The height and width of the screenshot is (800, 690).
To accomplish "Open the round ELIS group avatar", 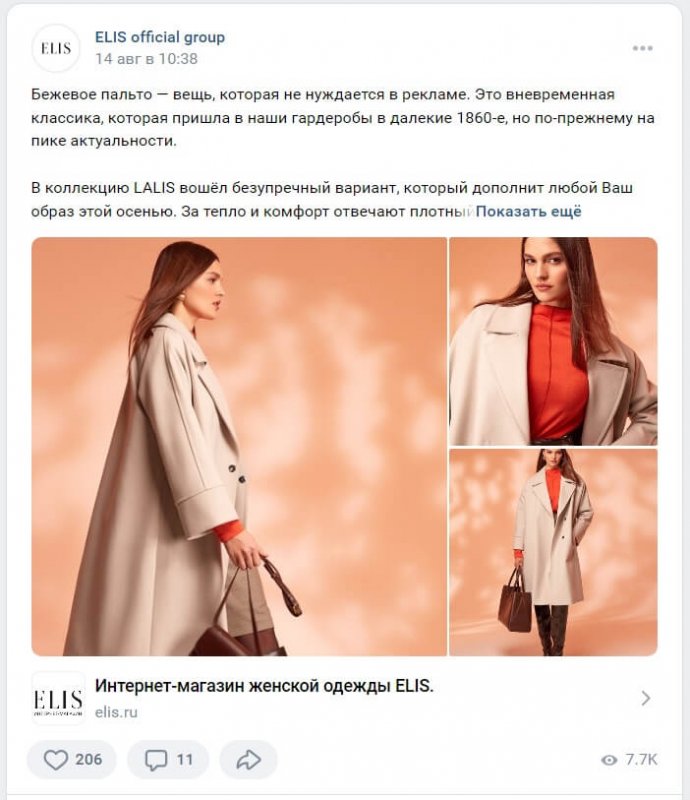I will 56,48.
